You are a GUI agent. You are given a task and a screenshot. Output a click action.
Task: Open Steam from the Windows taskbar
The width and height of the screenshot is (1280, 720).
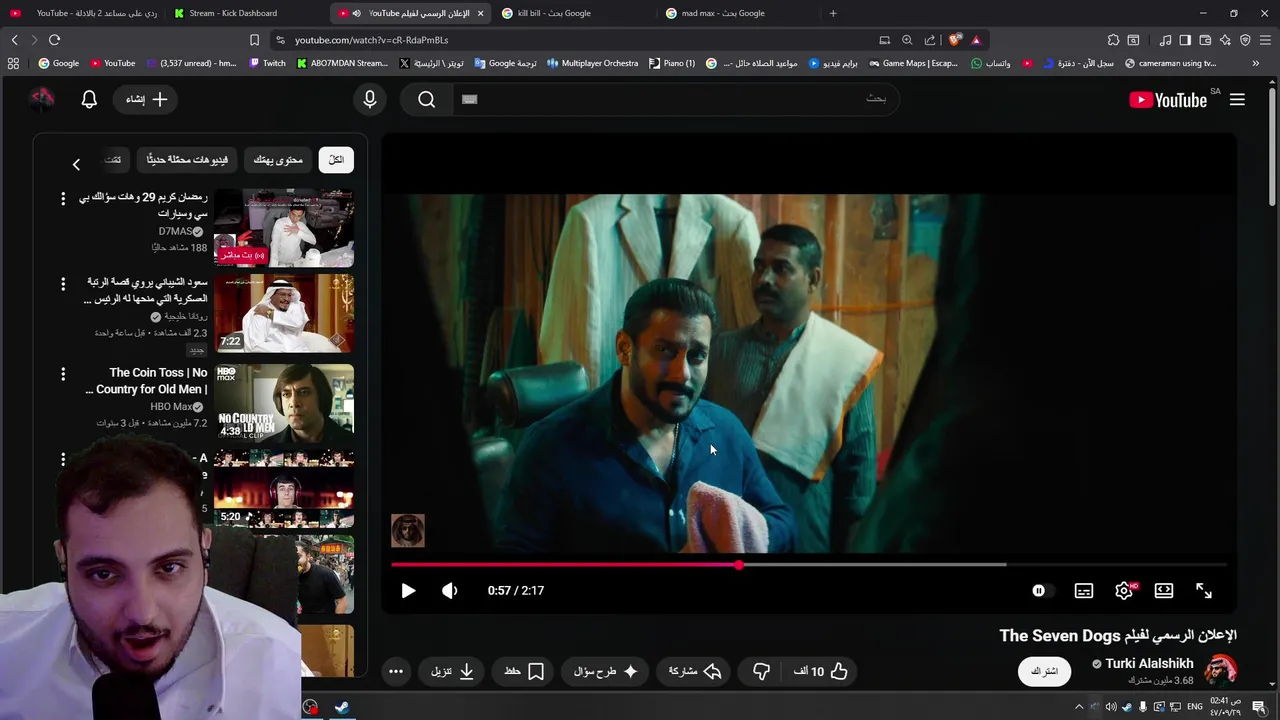point(342,707)
